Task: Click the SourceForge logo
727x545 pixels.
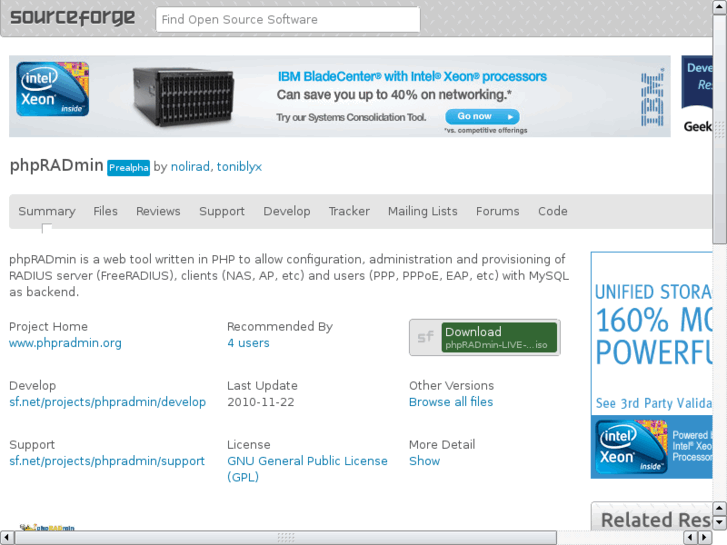Action: coord(72,18)
